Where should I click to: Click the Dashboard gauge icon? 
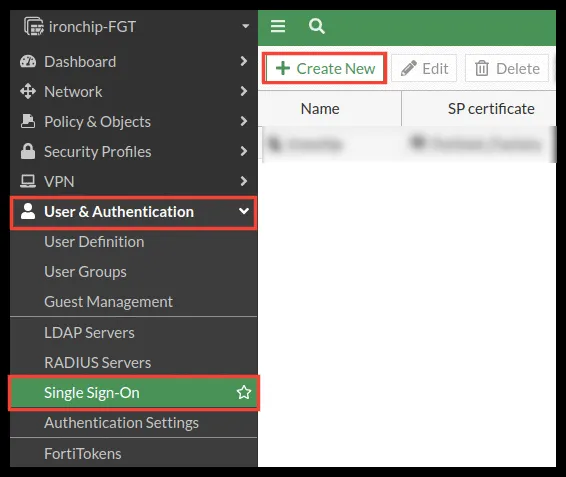28,62
